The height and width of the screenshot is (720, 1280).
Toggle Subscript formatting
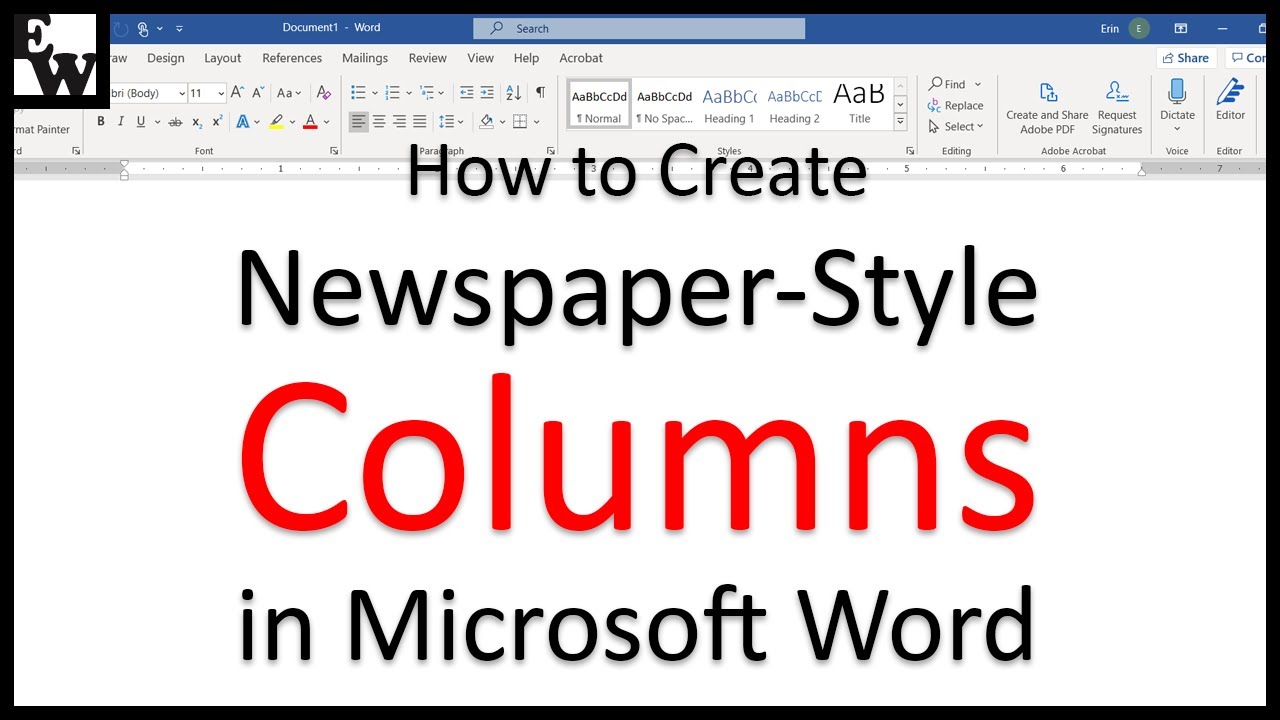pos(197,122)
